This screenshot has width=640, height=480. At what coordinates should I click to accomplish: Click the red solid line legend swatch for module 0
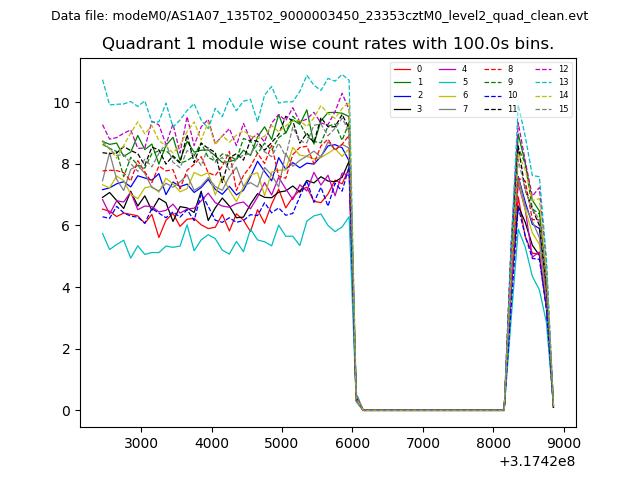coord(404,69)
